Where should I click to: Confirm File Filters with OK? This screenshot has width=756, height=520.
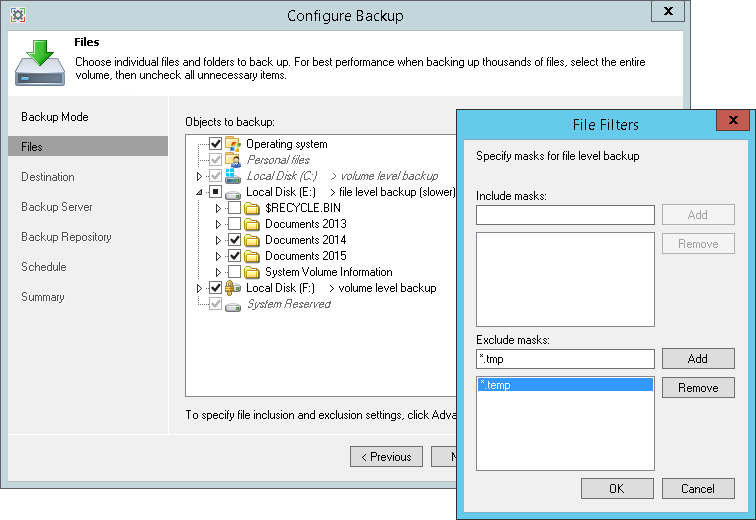pyautogui.click(x=617, y=489)
